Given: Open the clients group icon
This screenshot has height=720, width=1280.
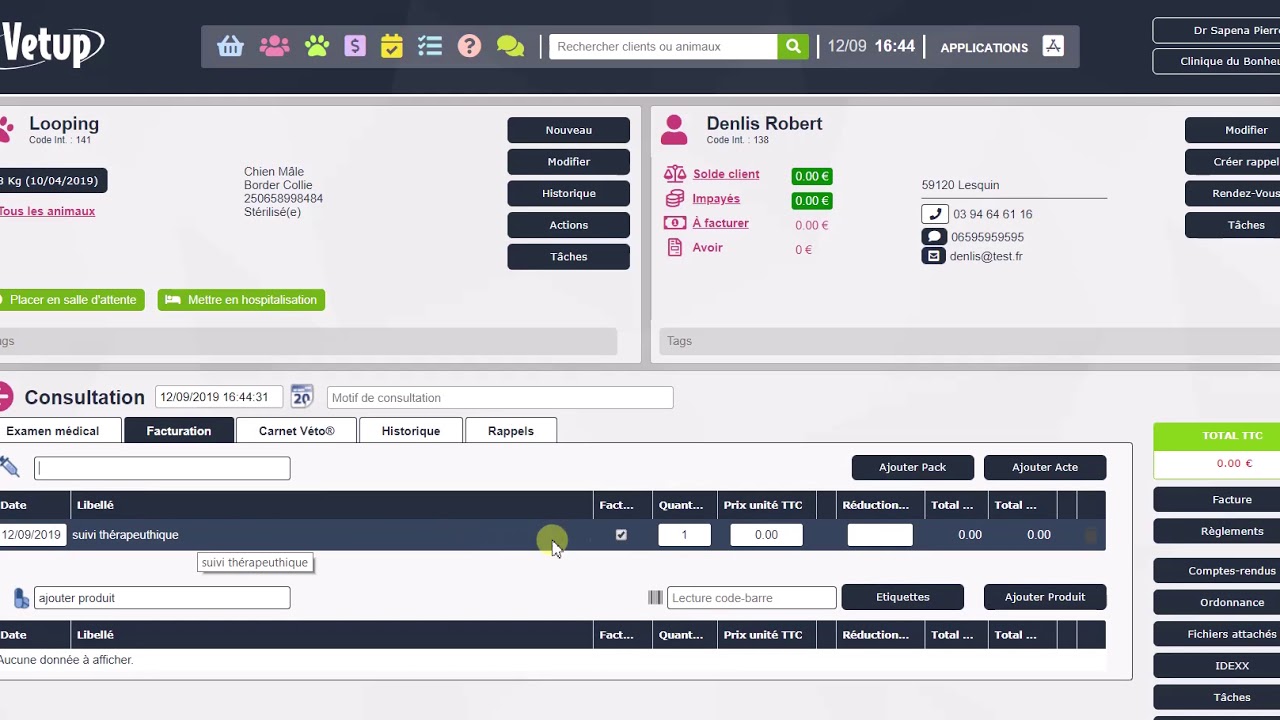Looking at the screenshot, I should pyautogui.click(x=274, y=47).
